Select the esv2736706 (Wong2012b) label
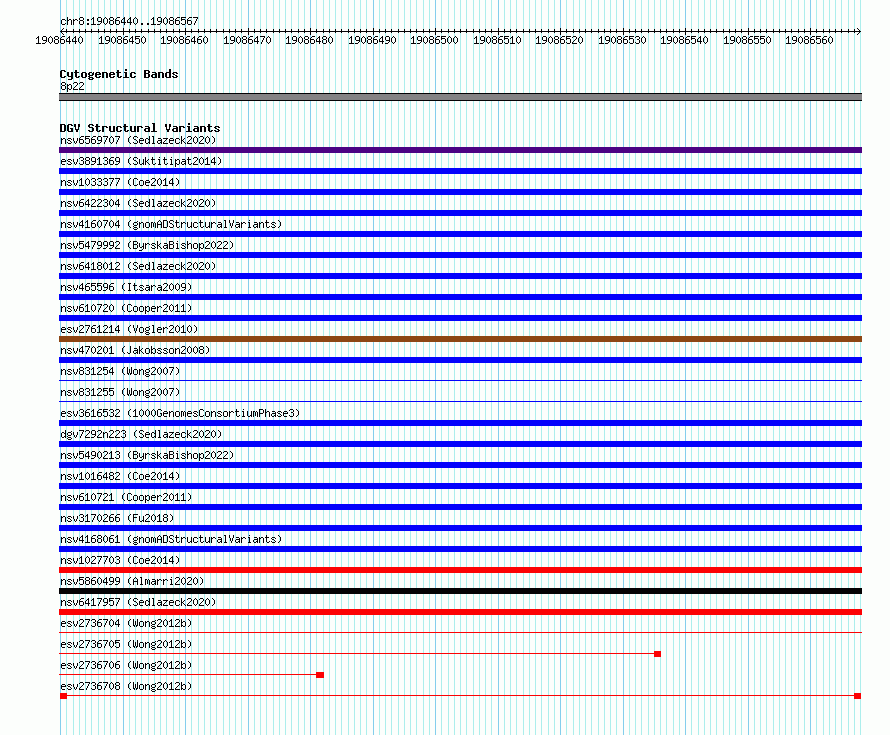This screenshot has height=735, width=890. pos(126,665)
